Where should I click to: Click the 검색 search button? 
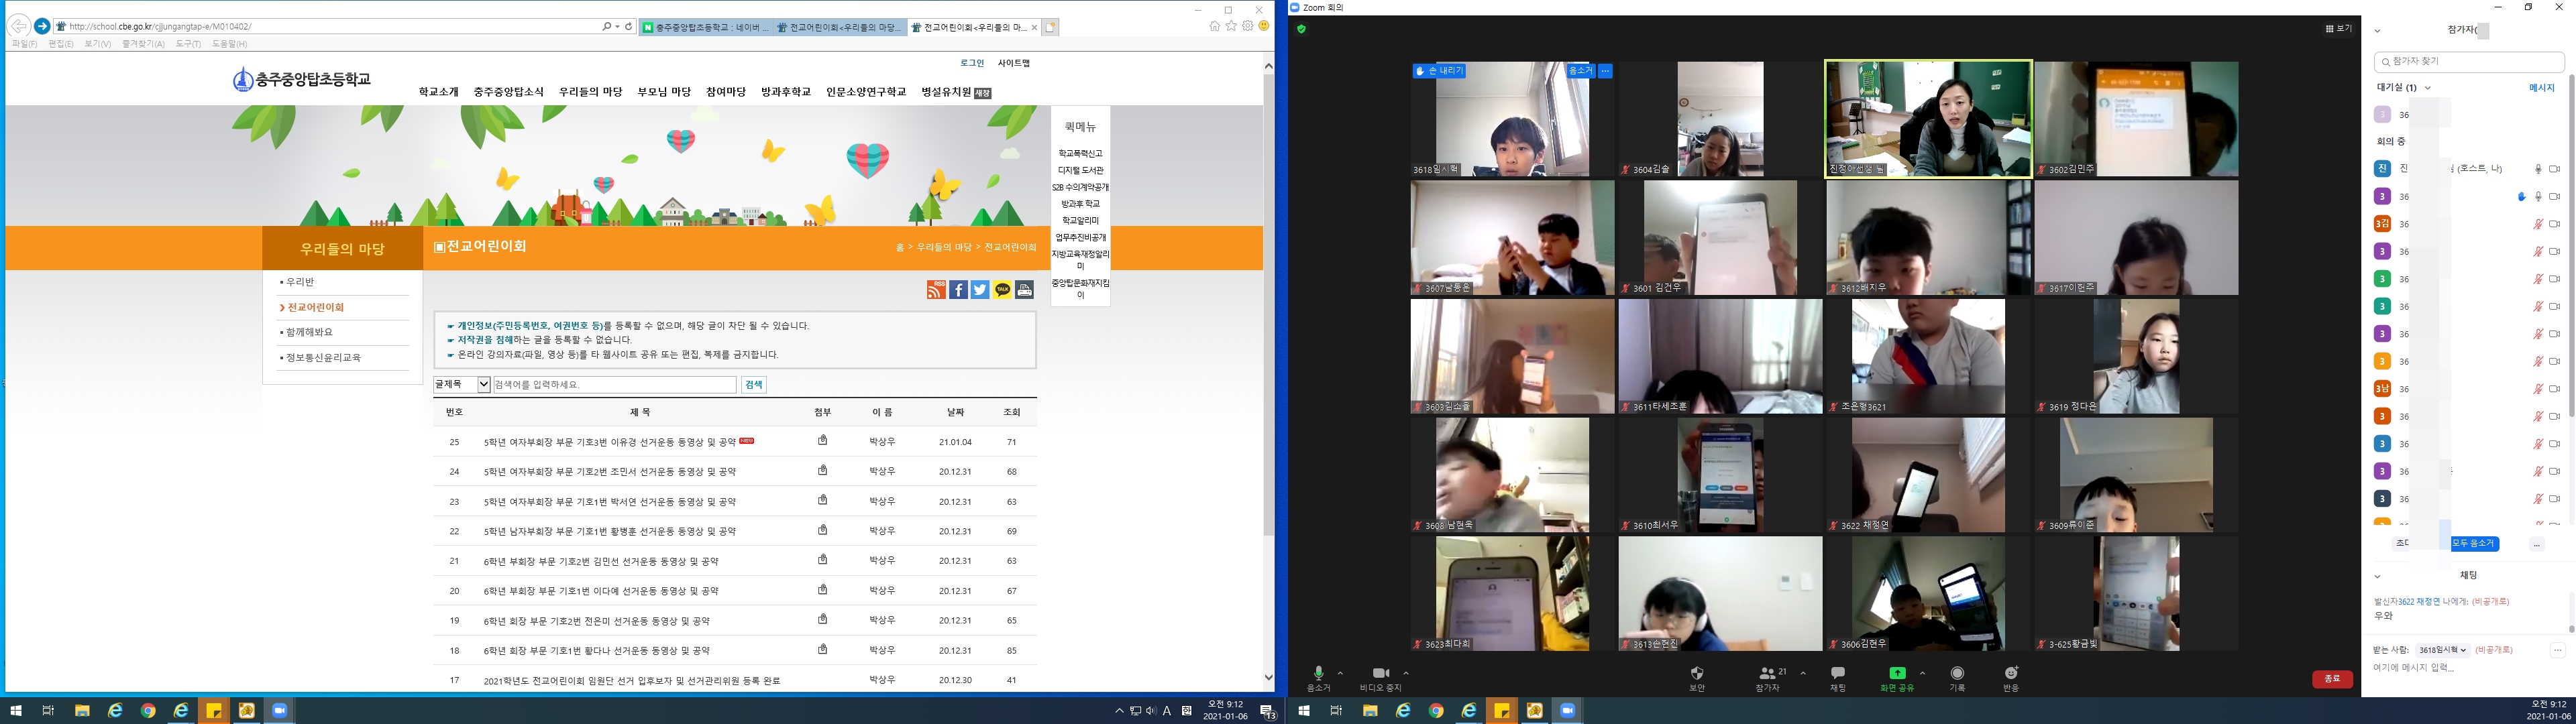pyautogui.click(x=753, y=384)
